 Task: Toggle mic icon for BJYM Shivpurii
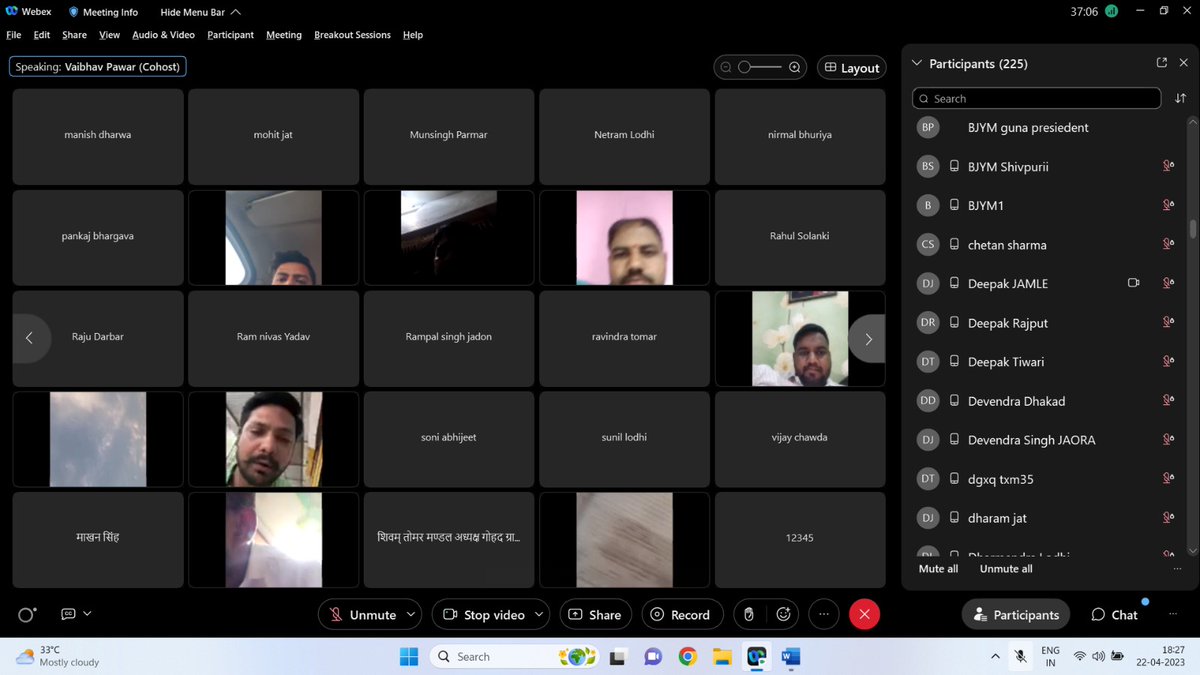[x=1168, y=166]
